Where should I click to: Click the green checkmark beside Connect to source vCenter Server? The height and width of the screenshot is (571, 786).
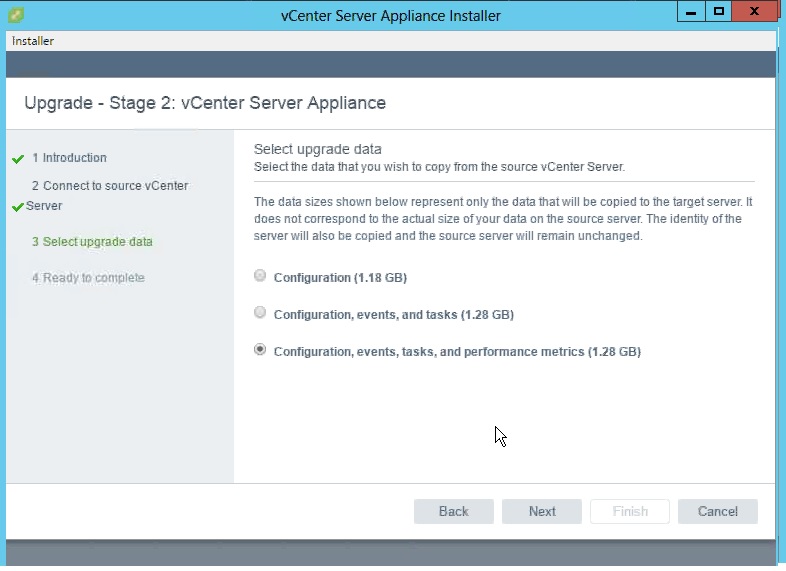click(17, 207)
